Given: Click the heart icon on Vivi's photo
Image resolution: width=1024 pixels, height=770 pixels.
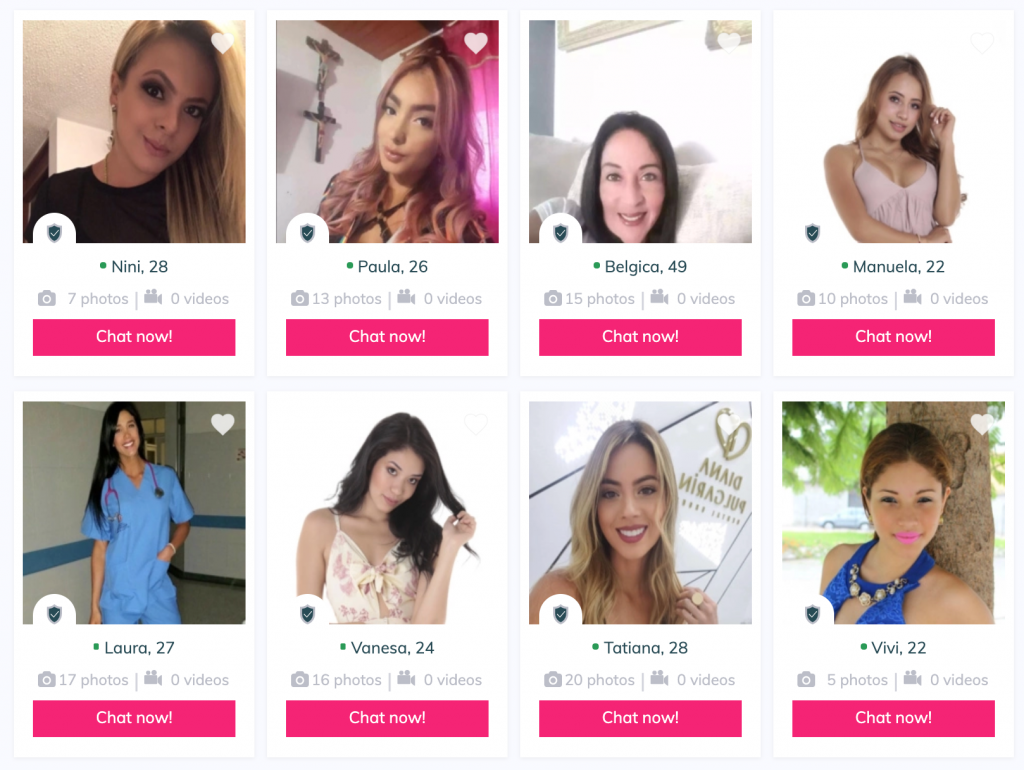Looking at the screenshot, I should pyautogui.click(x=982, y=425).
